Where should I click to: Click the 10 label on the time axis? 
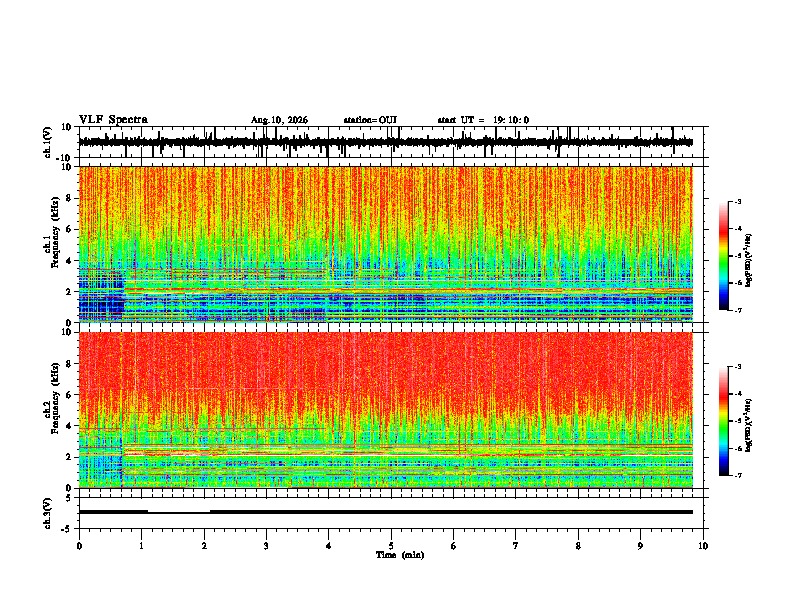click(x=703, y=546)
